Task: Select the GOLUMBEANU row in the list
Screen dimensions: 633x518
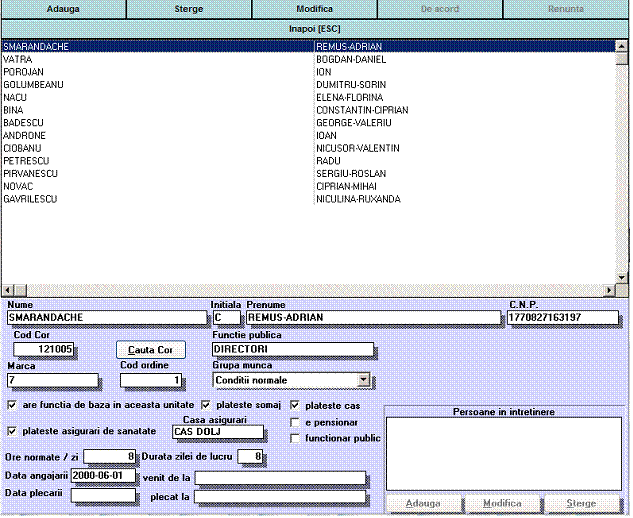Action: (x=33, y=85)
